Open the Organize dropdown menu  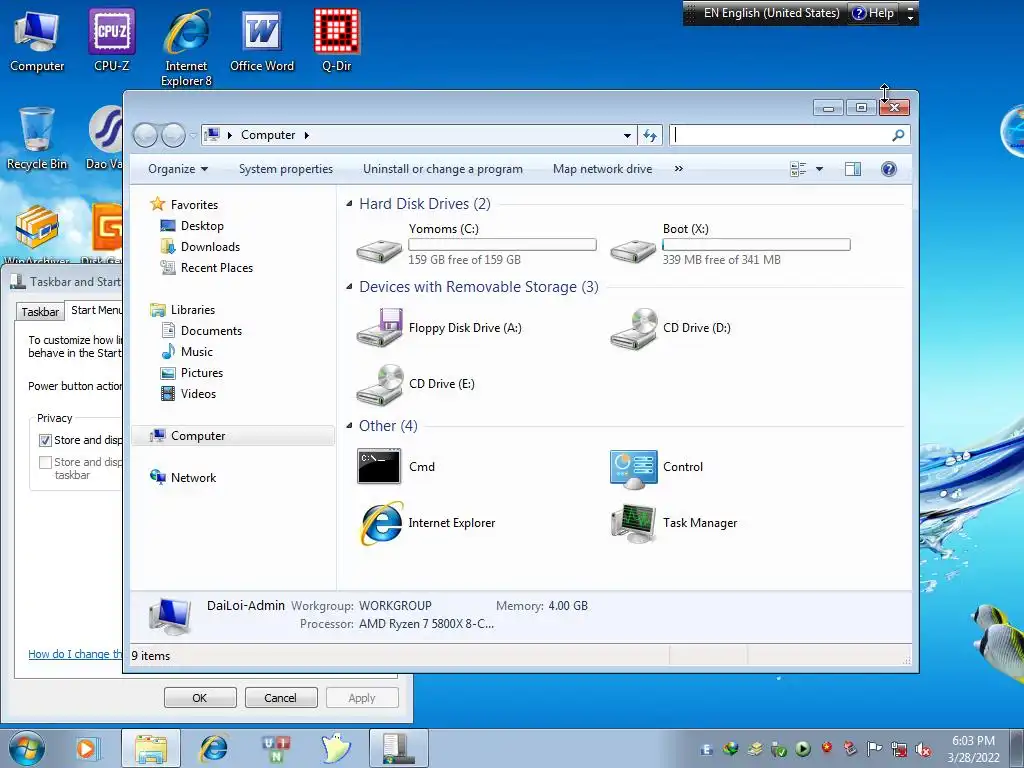tap(178, 169)
